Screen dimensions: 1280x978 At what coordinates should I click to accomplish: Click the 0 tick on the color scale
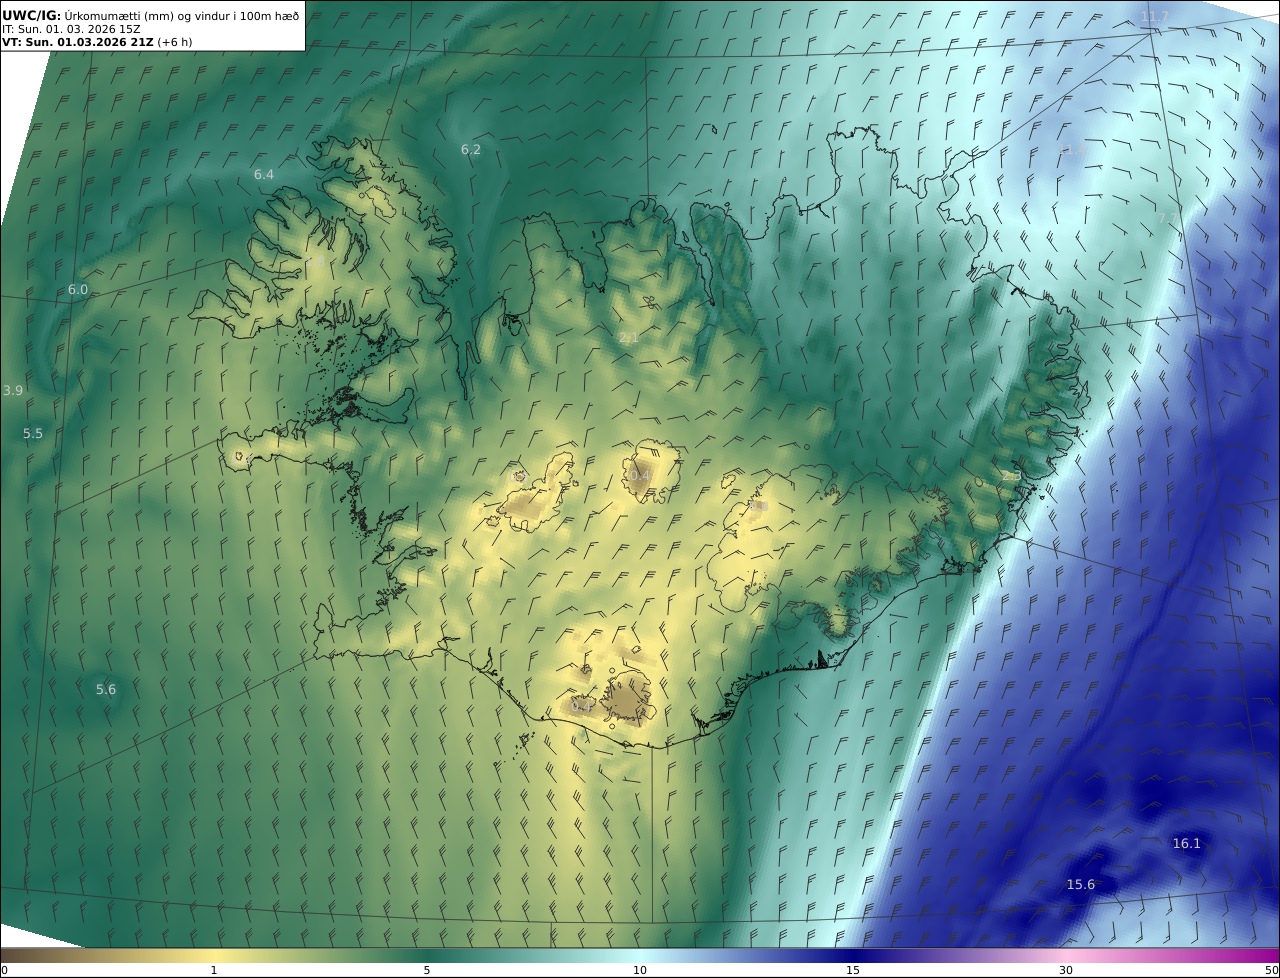click(4, 970)
